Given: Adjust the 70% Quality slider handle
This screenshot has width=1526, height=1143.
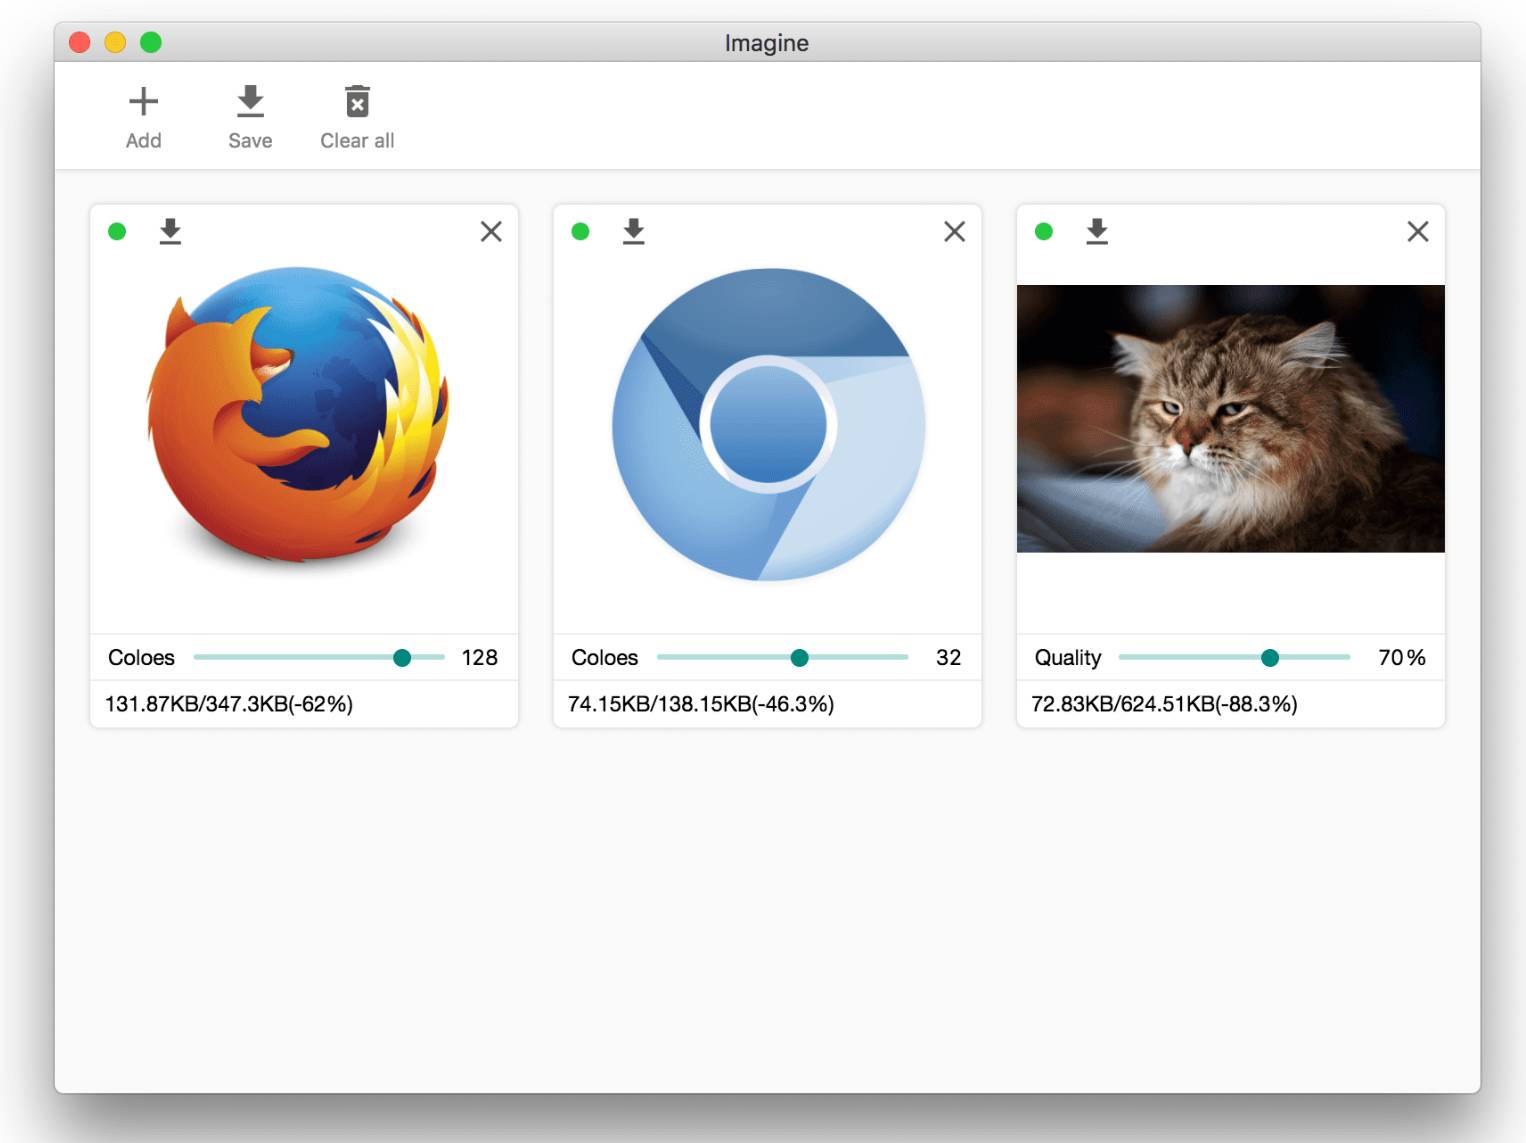Looking at the screenshot, I should pos(1270,658).
